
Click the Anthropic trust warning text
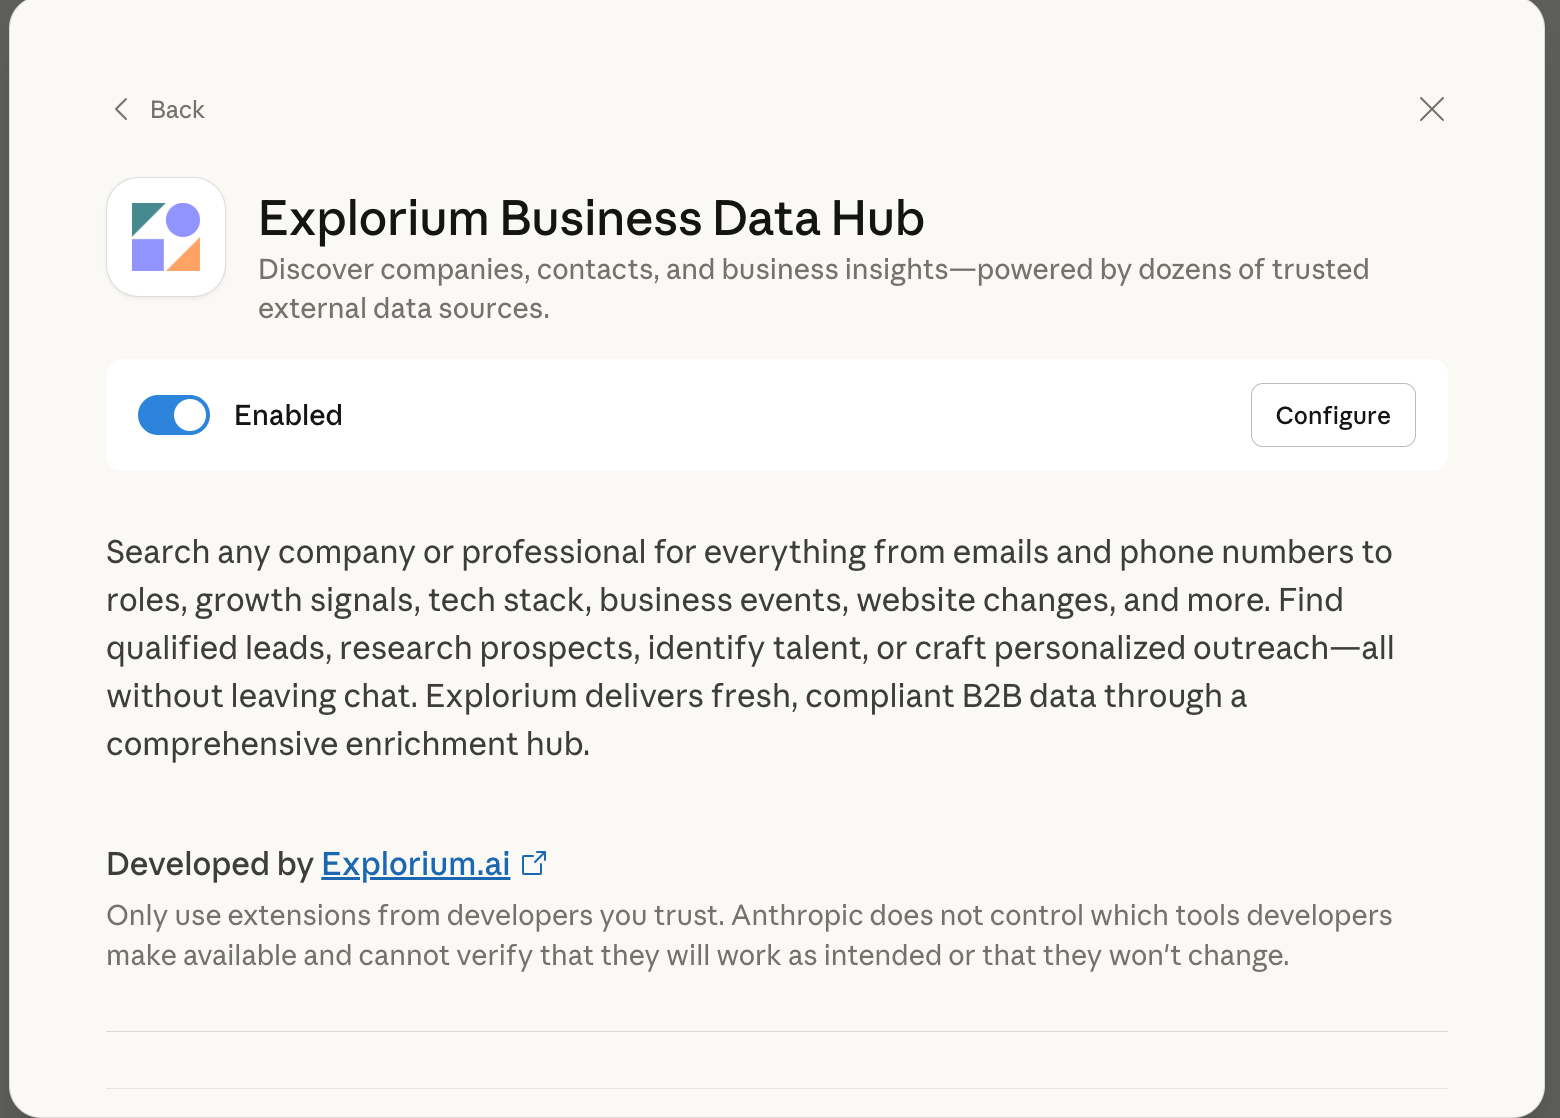point(748,935)
